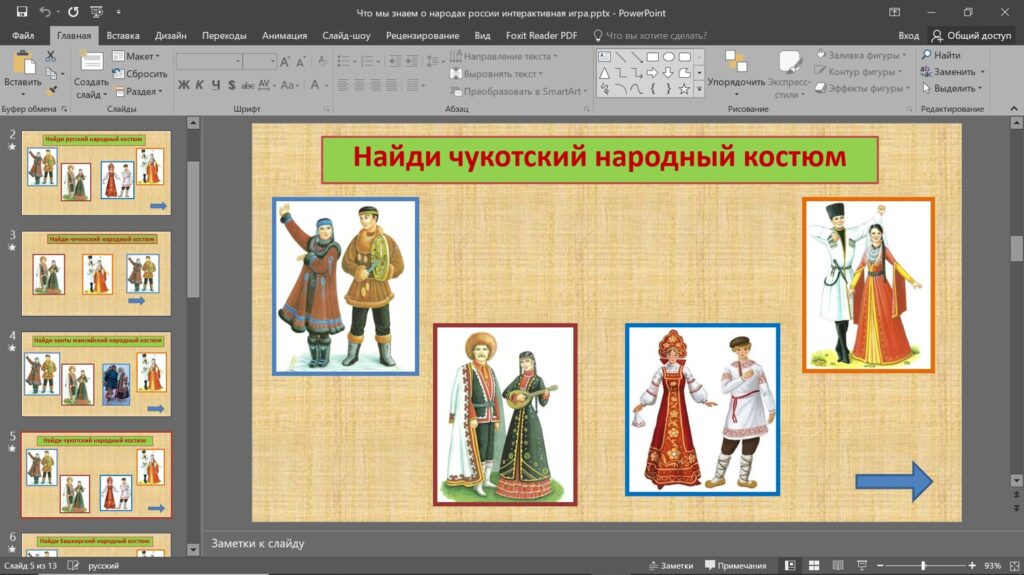This screenshot has width=1024, height=575.
Task: Toggle bold Ж formatting
Action: click(x=184, y=85)
